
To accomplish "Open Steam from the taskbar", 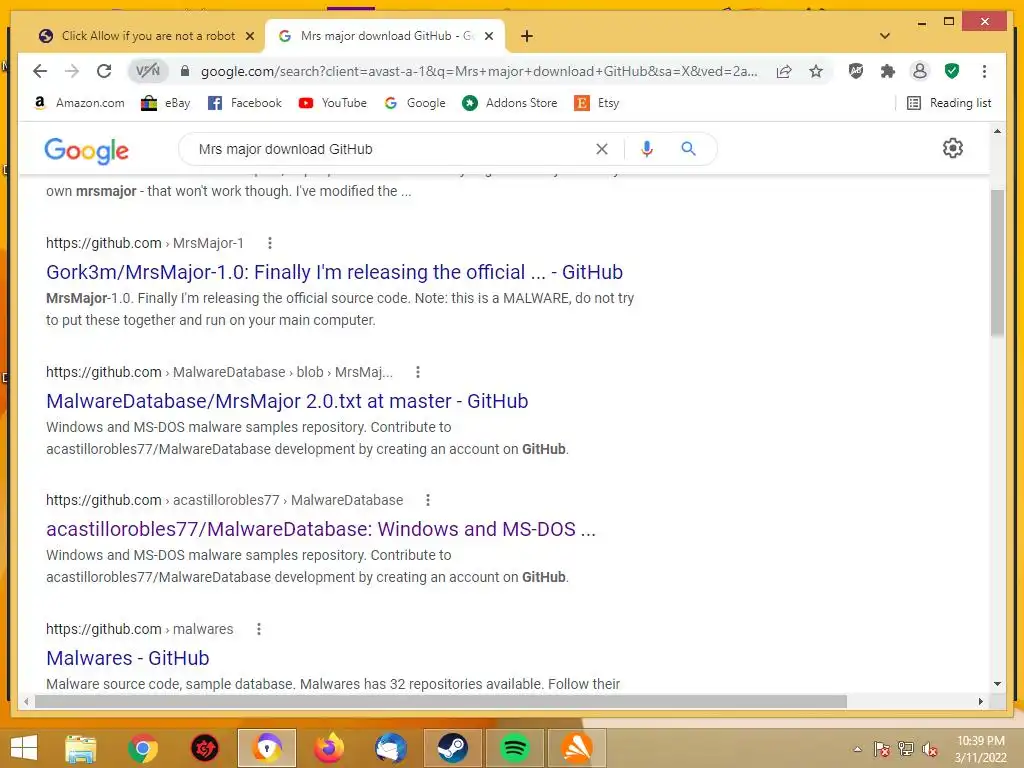I will pos(453,748).
